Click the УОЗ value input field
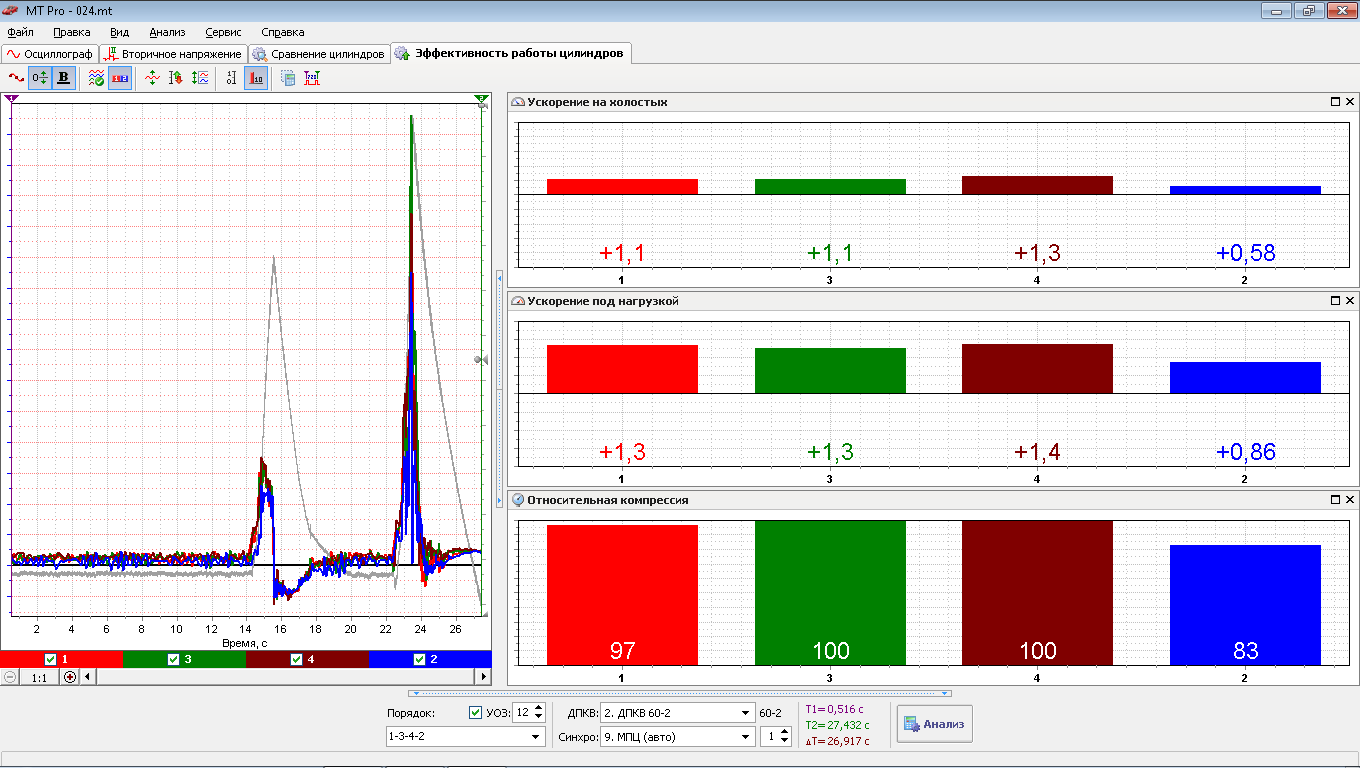The width and height of the screenshot is (1360, 768). point(523,713)
